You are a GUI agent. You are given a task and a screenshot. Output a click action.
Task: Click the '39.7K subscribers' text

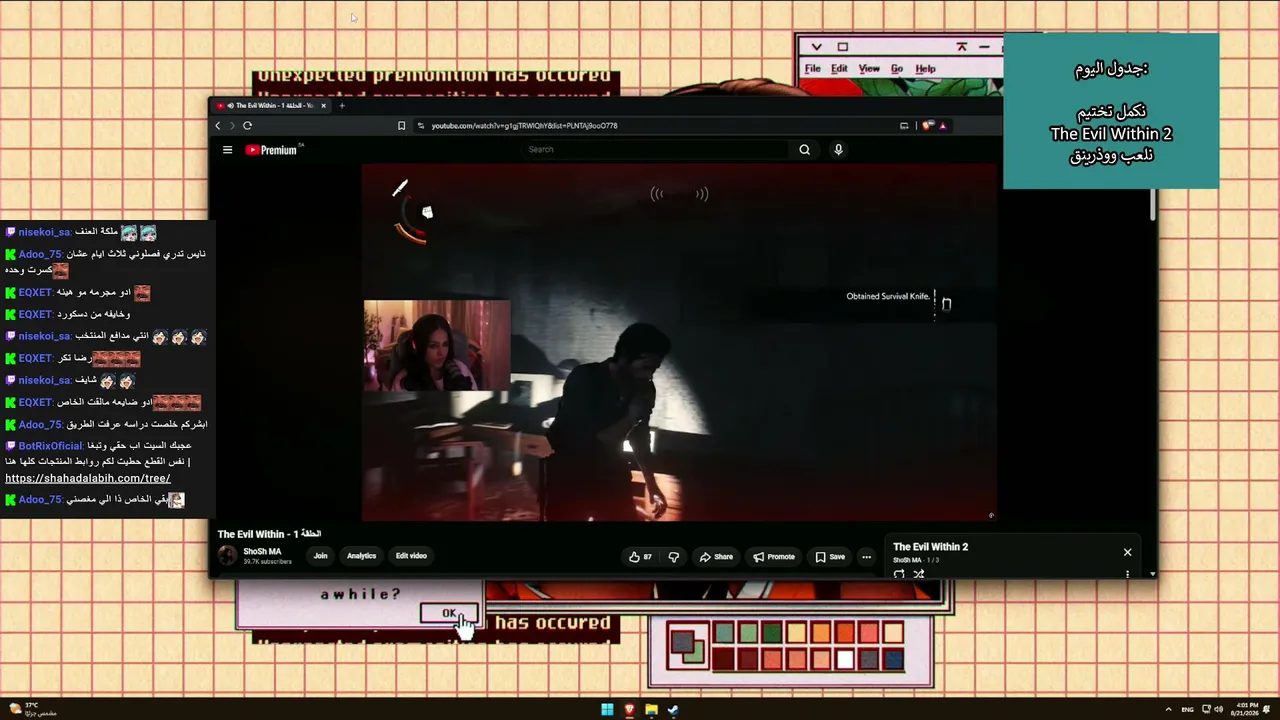267,562
